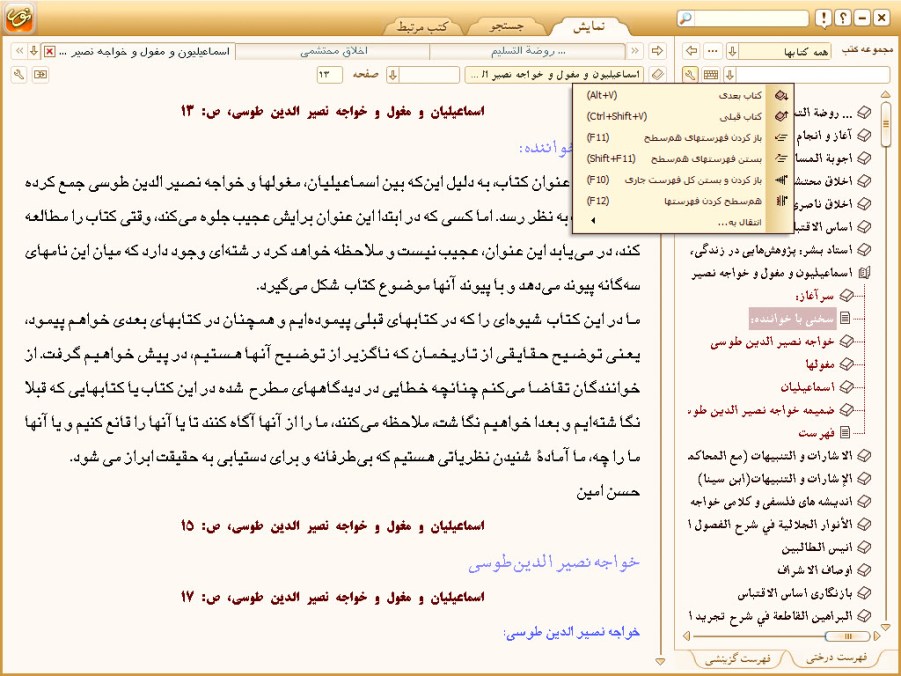The width and height of the screenshot is (901, 676).
Task: Click the vertical scrollbar thumb of the tree
Action: pos(885,124)
